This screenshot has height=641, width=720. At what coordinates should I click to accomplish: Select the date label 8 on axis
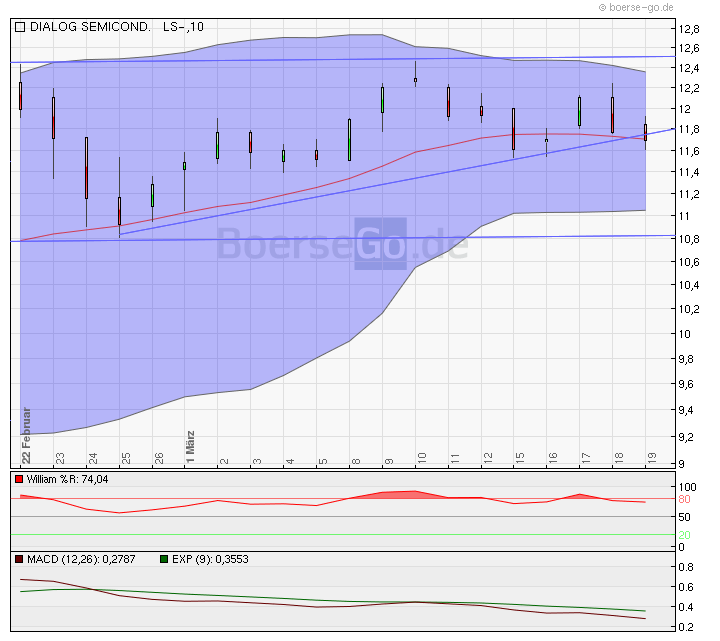click(x=356, y=461)
